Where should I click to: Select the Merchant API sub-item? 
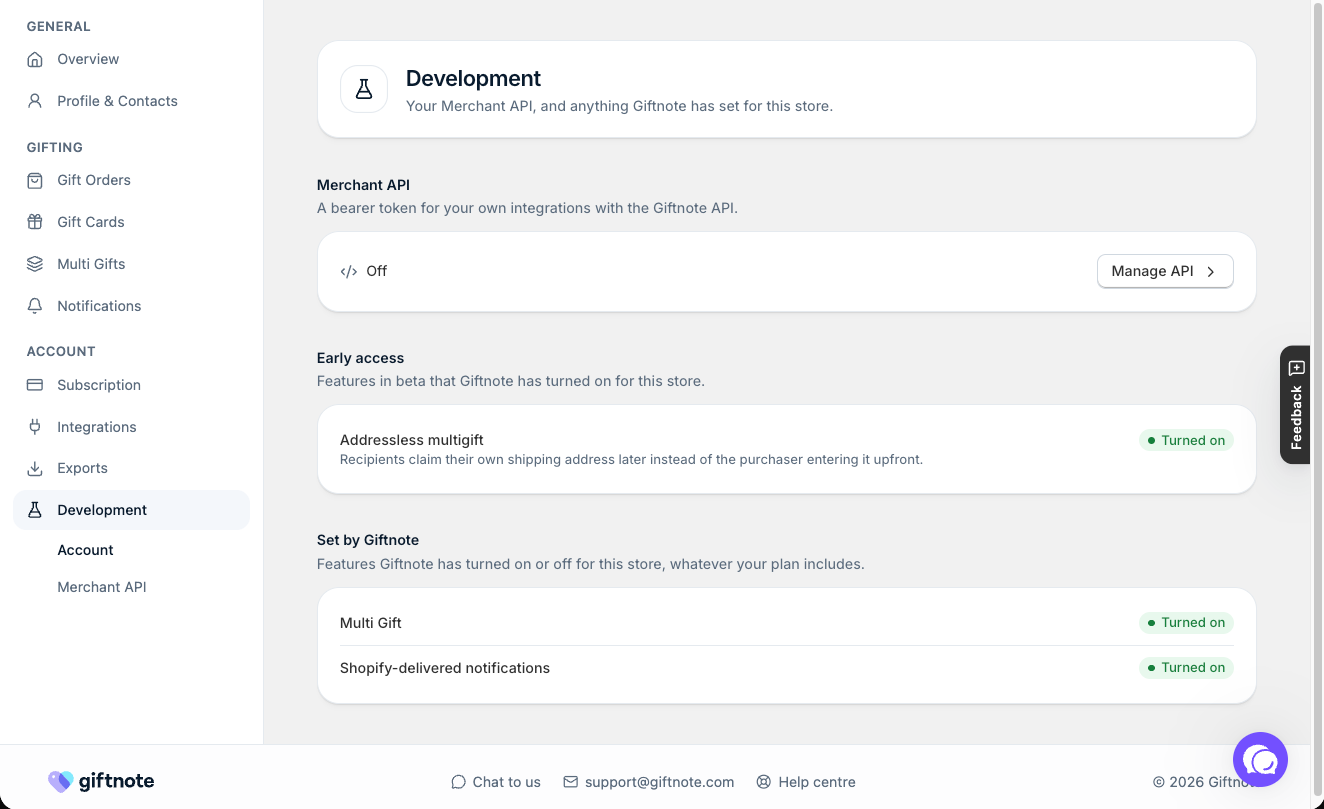(x=102, y=587)
